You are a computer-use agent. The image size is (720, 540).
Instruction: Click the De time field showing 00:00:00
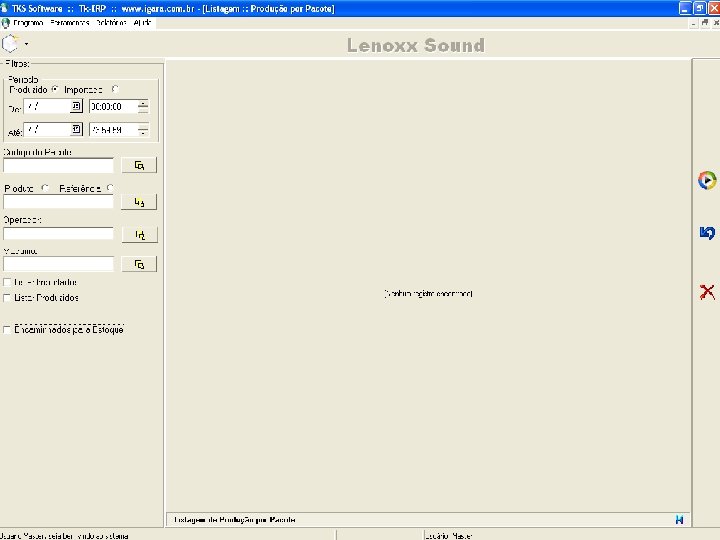coord(113,107)
